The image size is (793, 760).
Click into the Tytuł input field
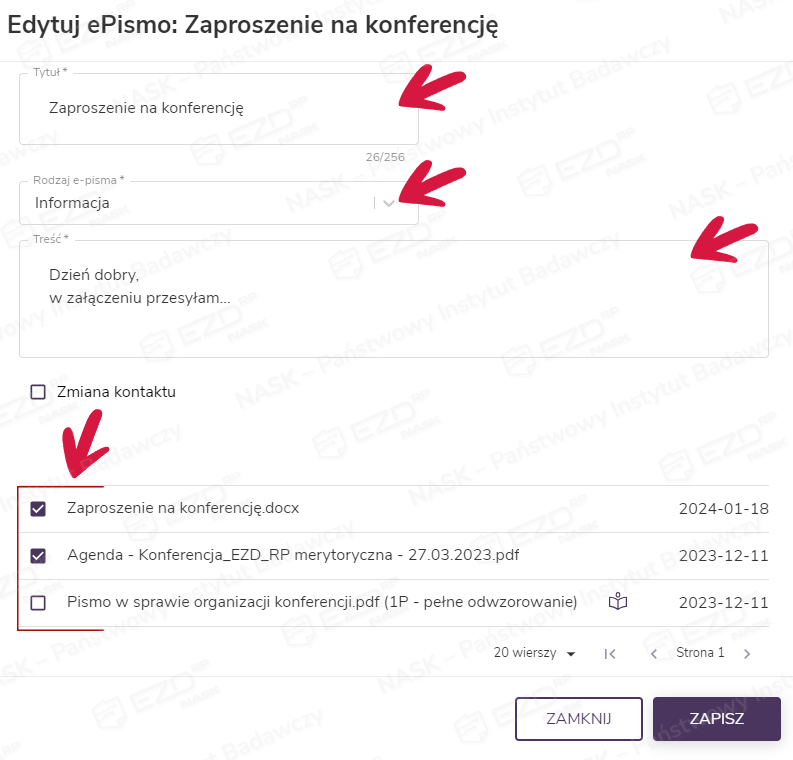point(218,108)
